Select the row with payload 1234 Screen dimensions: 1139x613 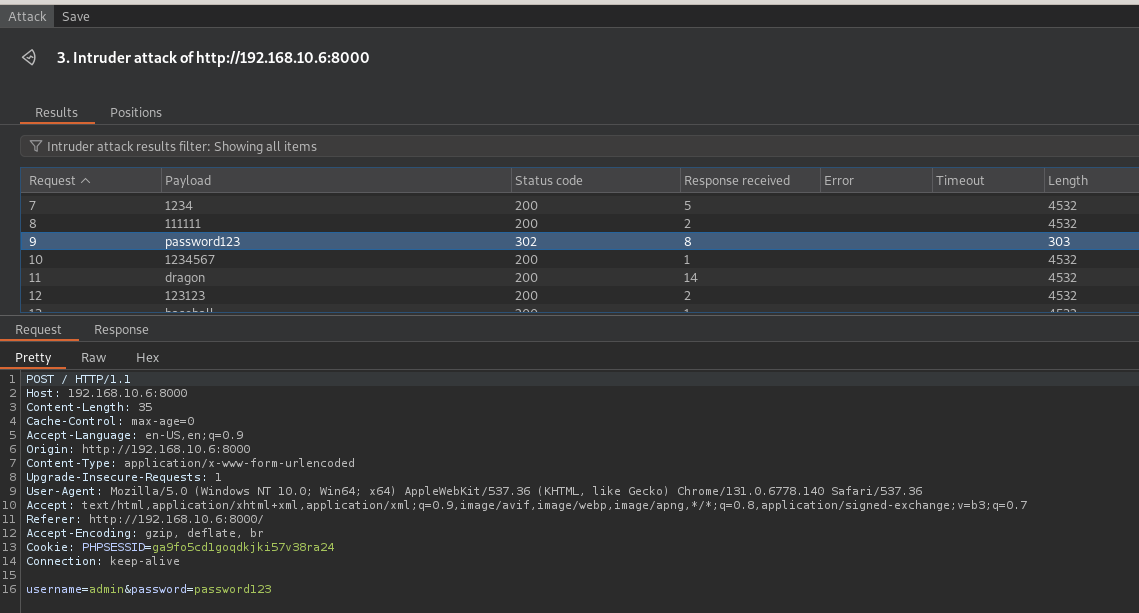pyautogui.click(x=580, y=206)
